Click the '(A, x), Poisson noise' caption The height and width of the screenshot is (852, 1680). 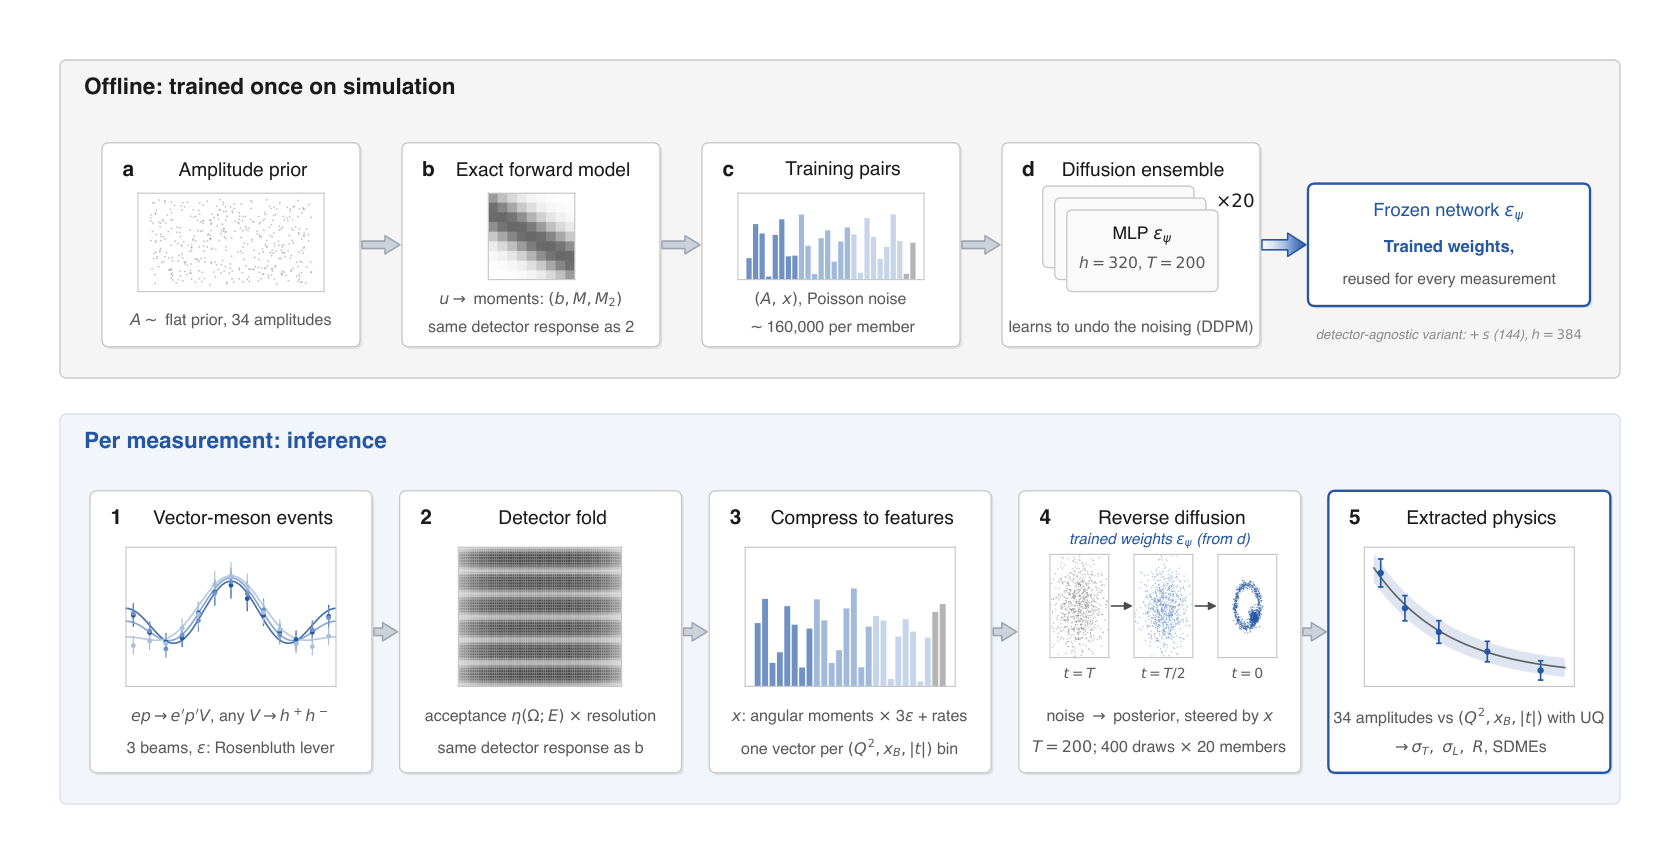pos(831,299)
